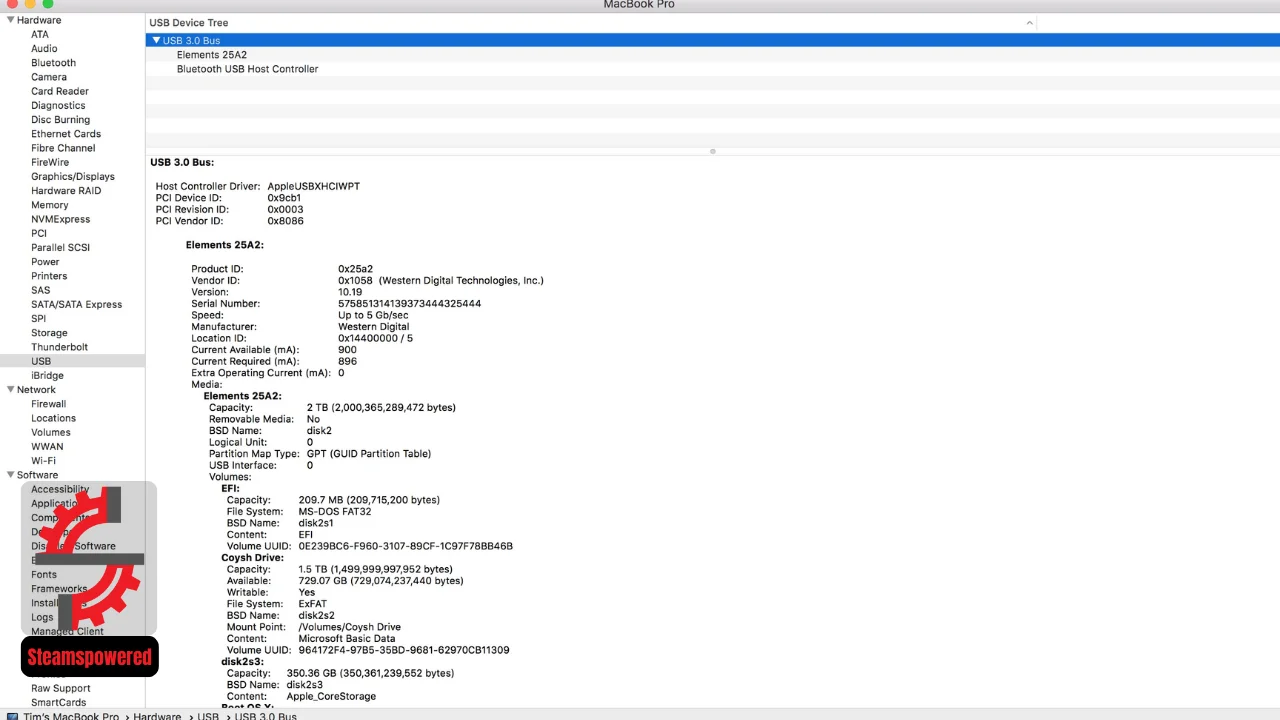Toggle sort arrow in USB Device Tree header
1280x720 pixels.
coord(1029,23)
